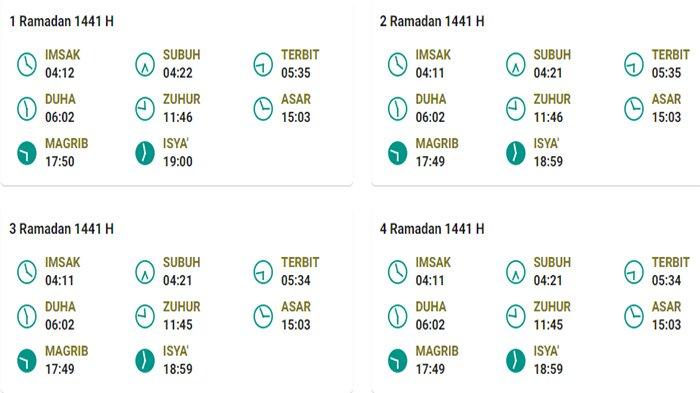Select the 4 Ramadan 1441 H heading
Viewport: 700px width, 393px height.
pos(432,229)
